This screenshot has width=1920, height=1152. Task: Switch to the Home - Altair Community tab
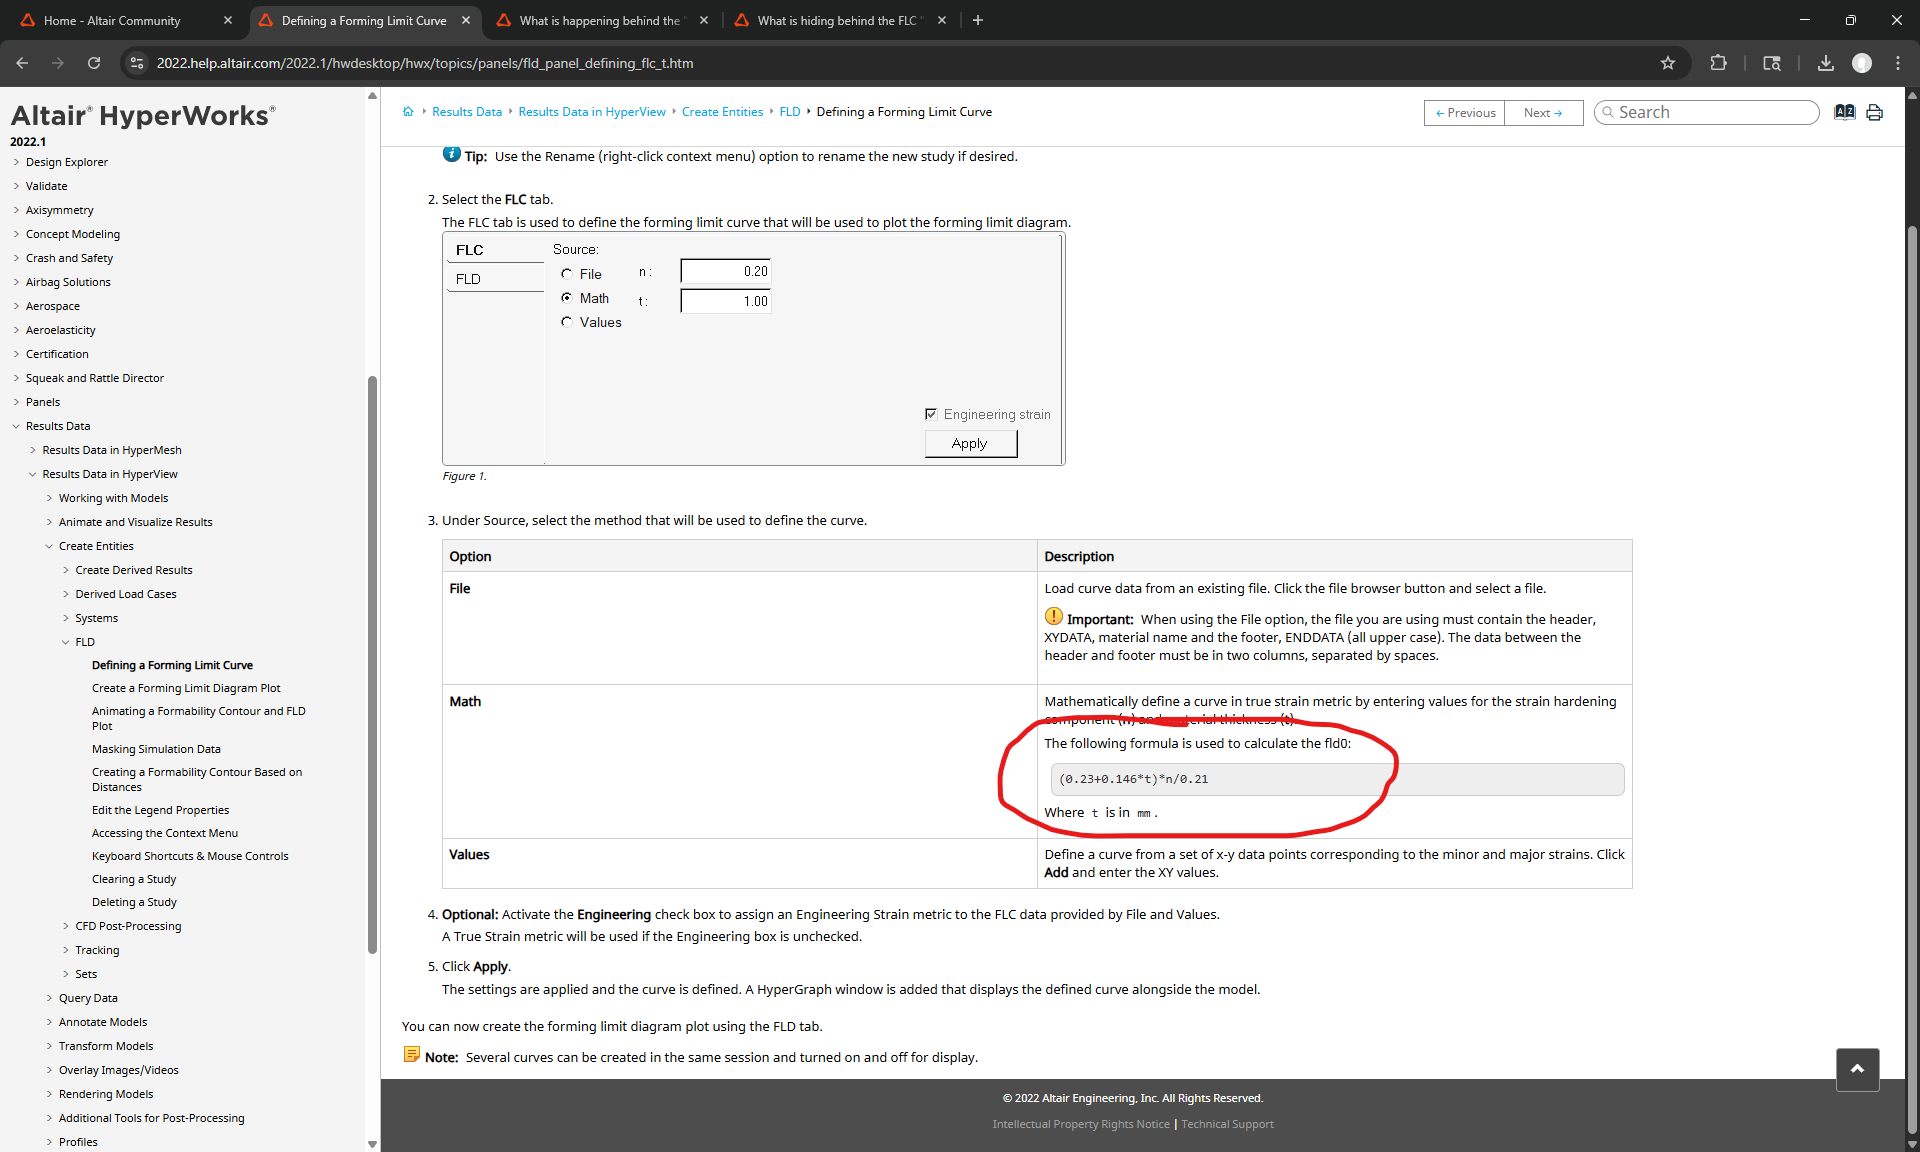pyautogui.click(x=112, y=20)
